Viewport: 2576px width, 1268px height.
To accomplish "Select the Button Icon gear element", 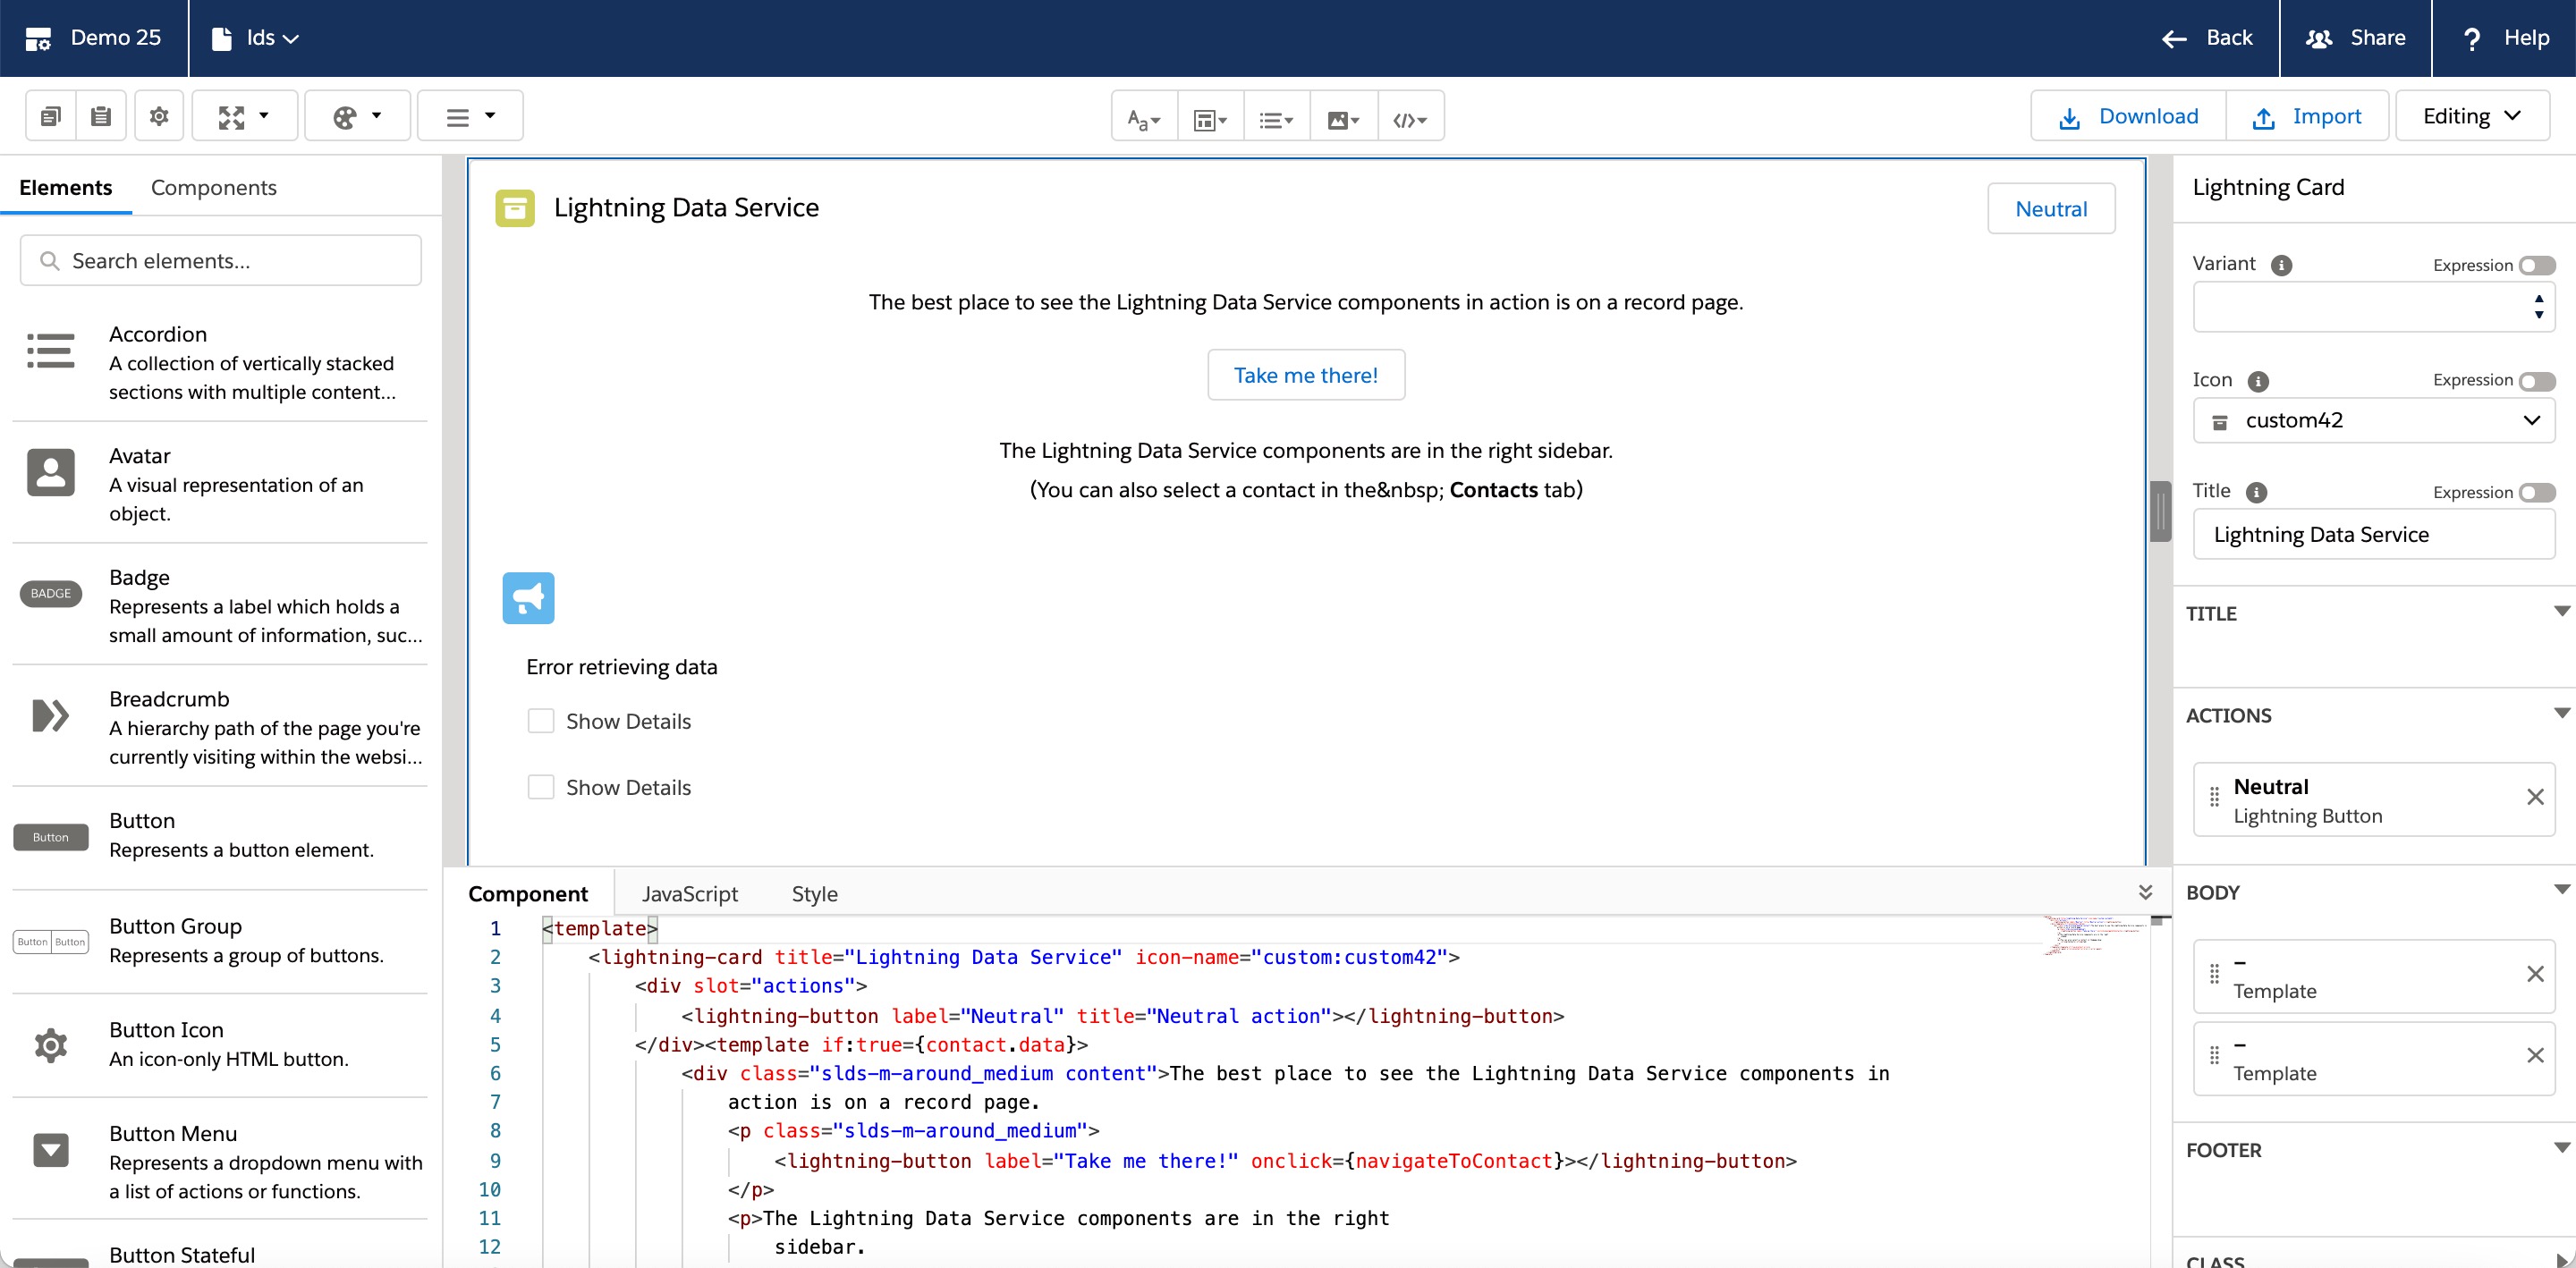I will [51, 1045].
